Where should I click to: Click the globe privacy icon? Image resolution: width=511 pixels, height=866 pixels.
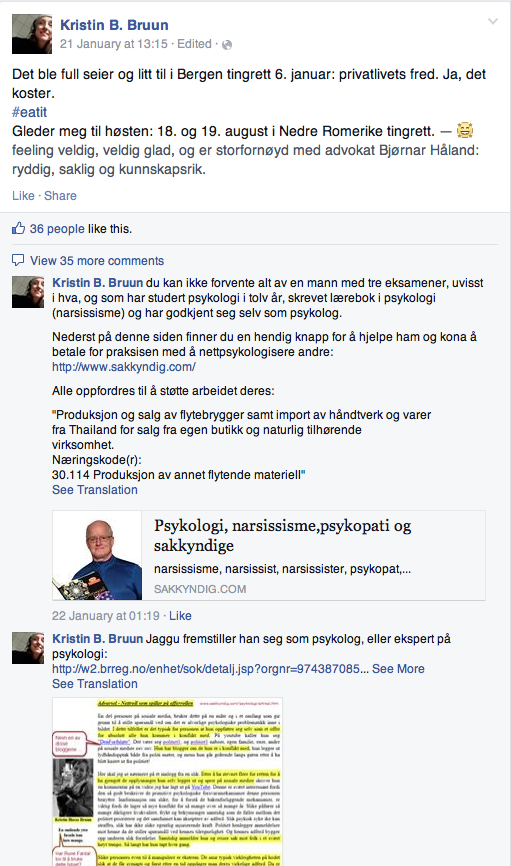[226, 45]
